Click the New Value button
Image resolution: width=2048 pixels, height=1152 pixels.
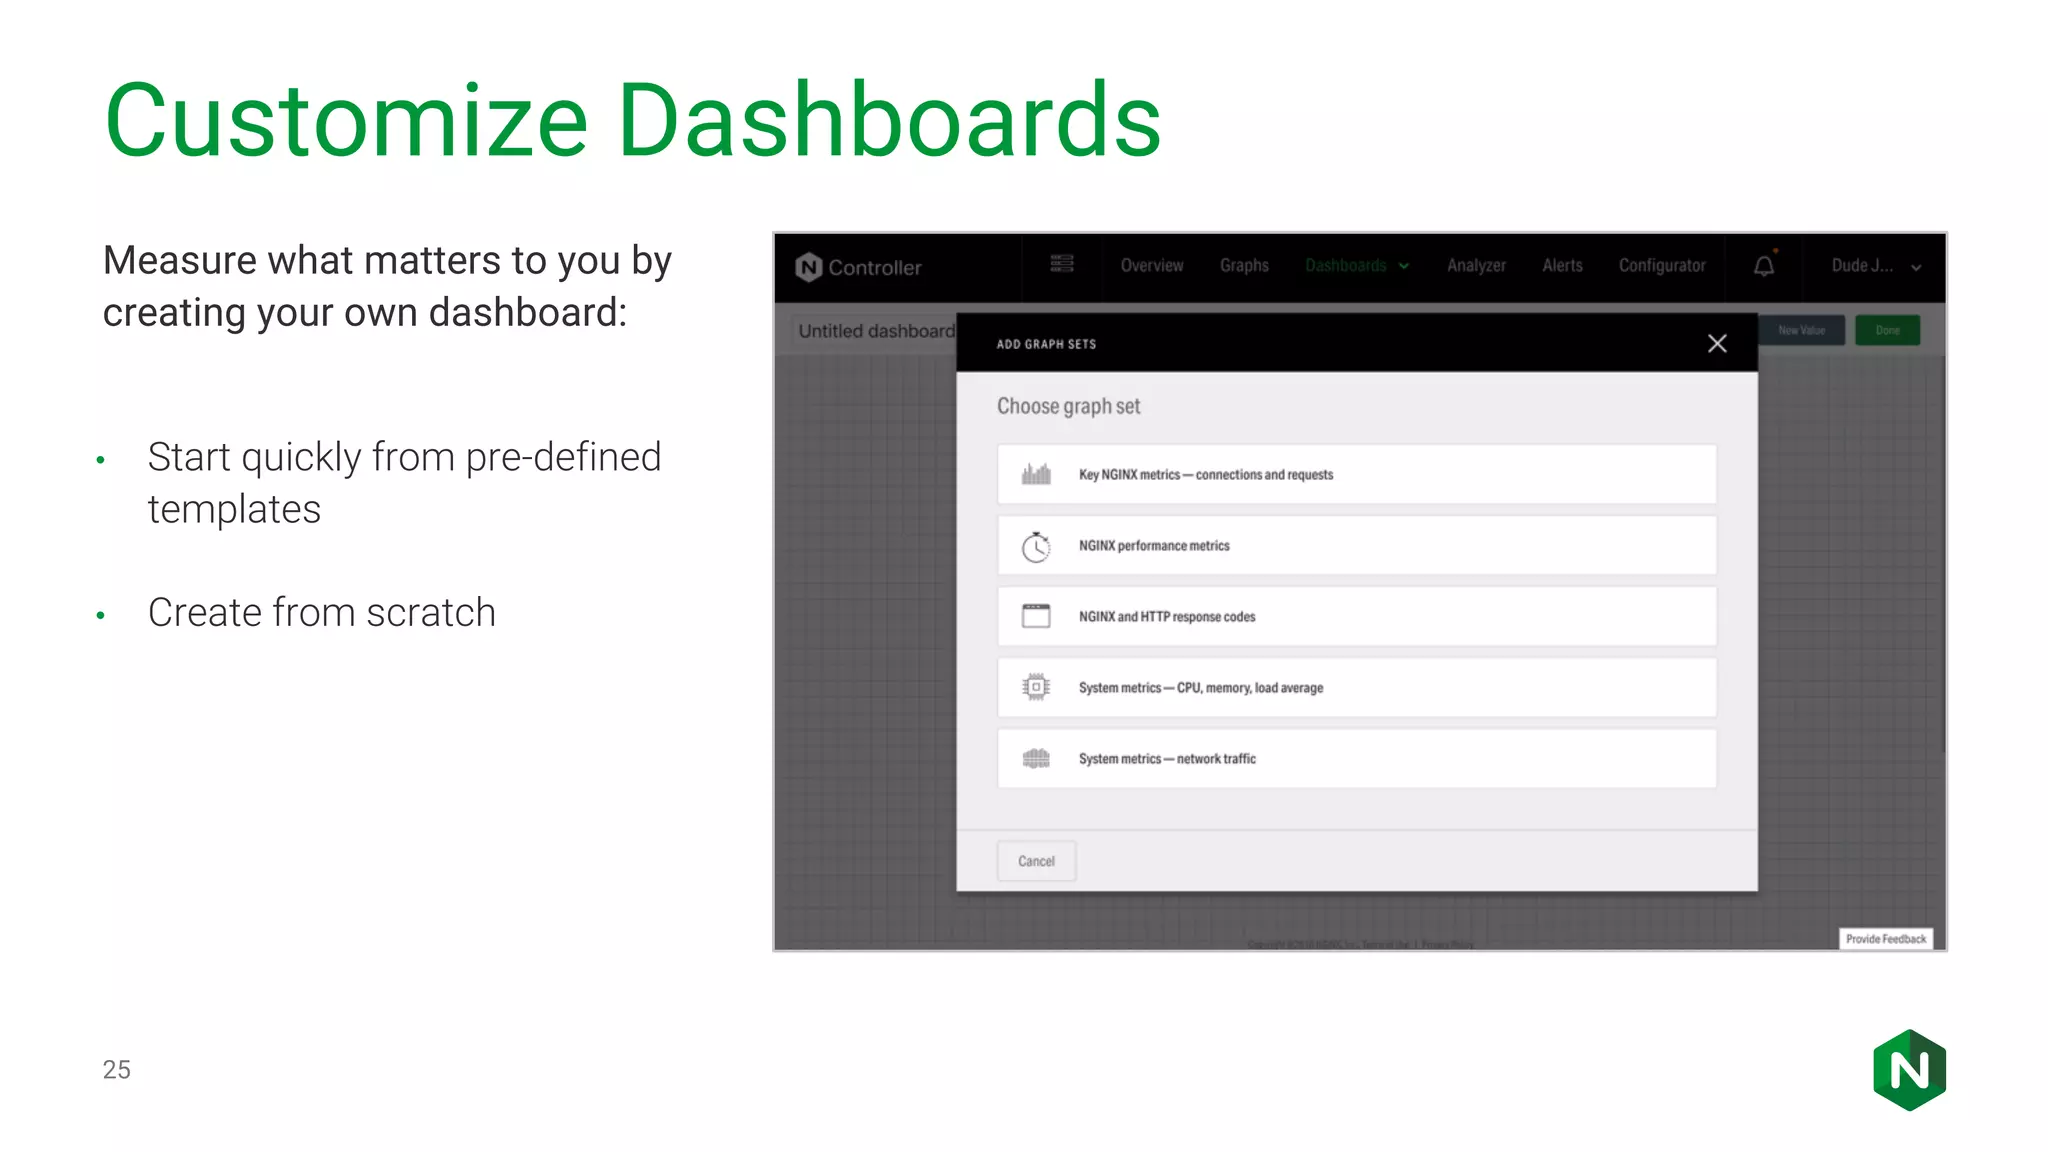click(x=1802, y=330)
